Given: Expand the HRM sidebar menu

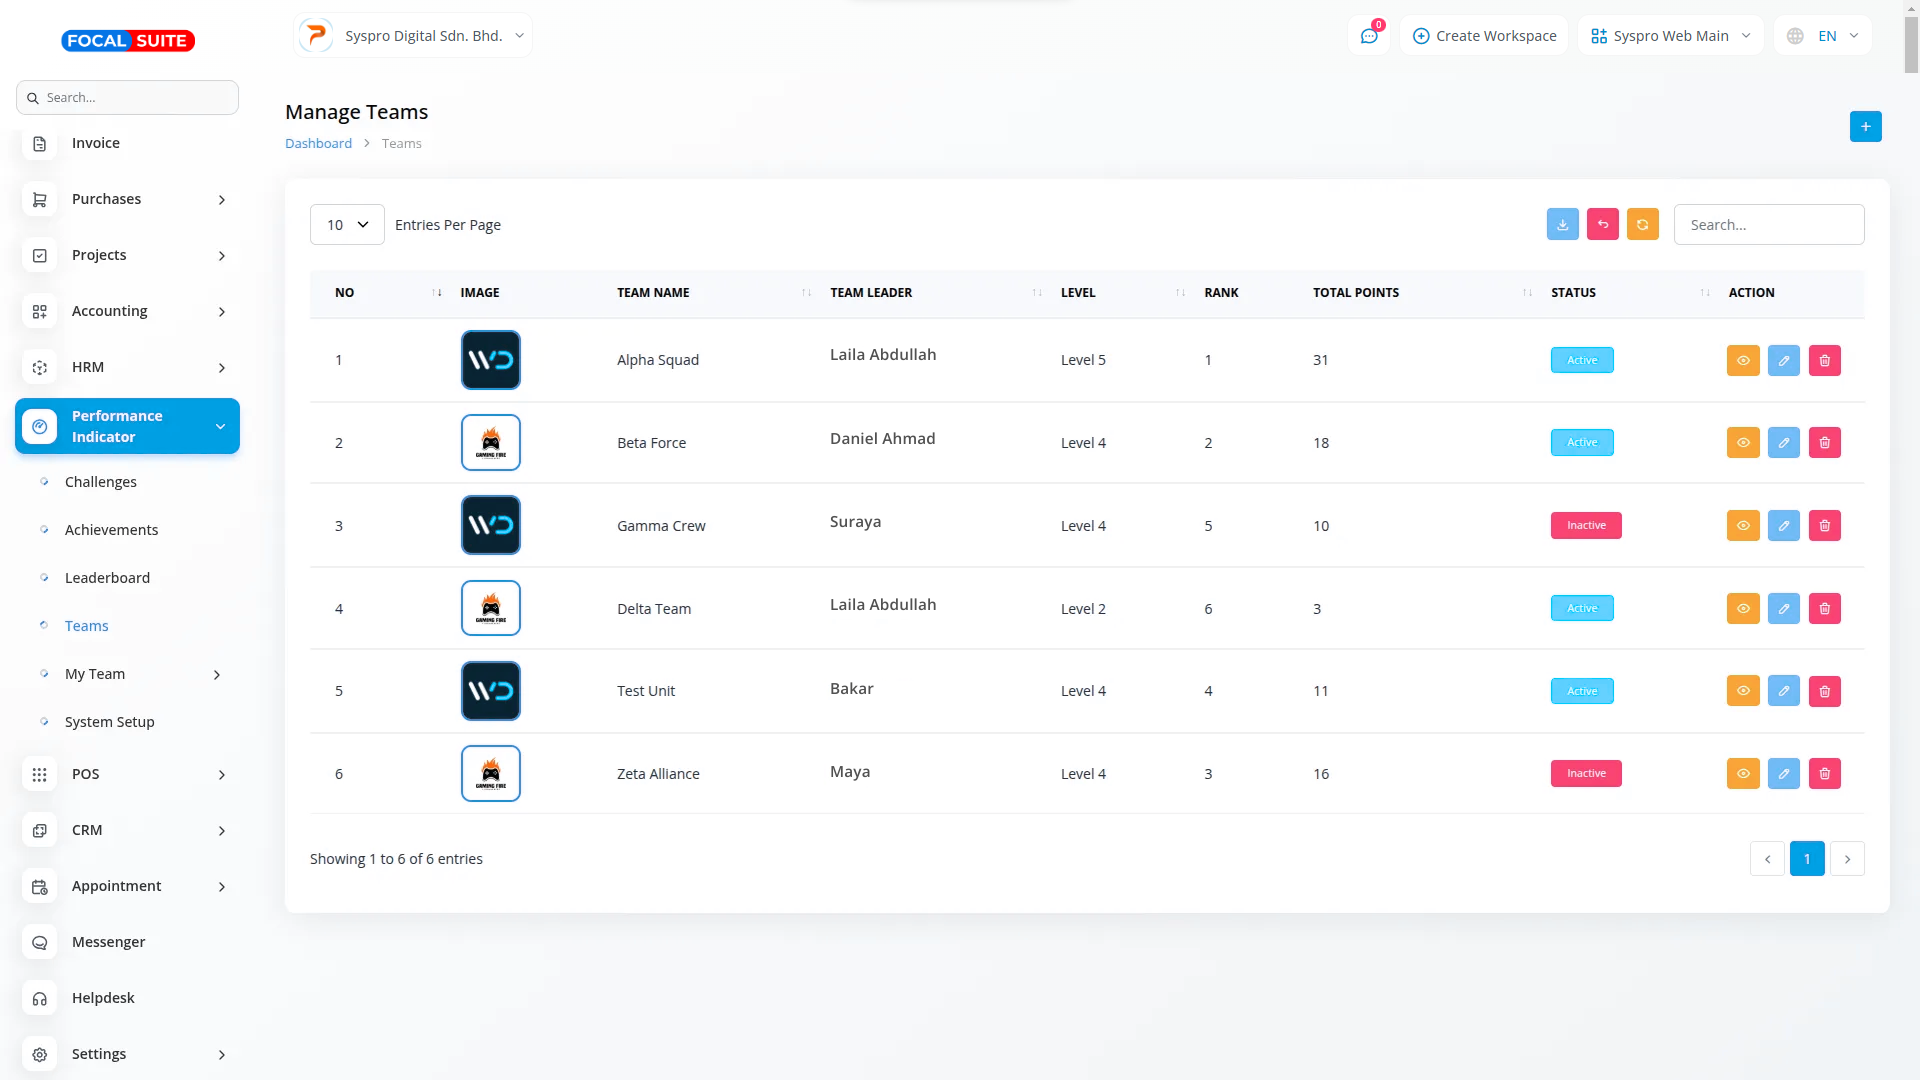Looking at the screenshot, I should [x=127, y=367].
